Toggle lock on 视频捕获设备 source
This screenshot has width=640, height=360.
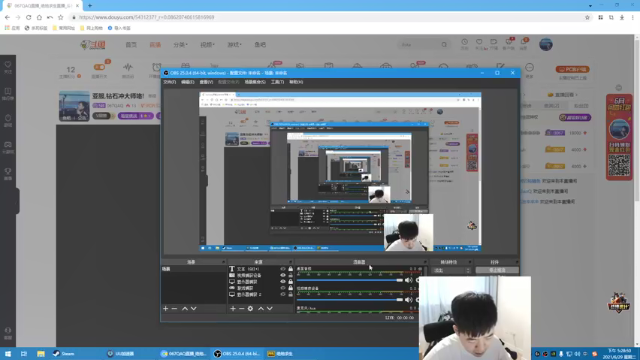291,275
